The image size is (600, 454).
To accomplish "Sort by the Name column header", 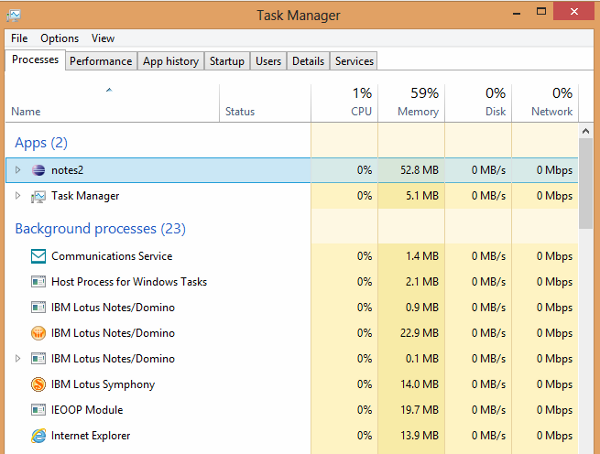I will [112, 103].
